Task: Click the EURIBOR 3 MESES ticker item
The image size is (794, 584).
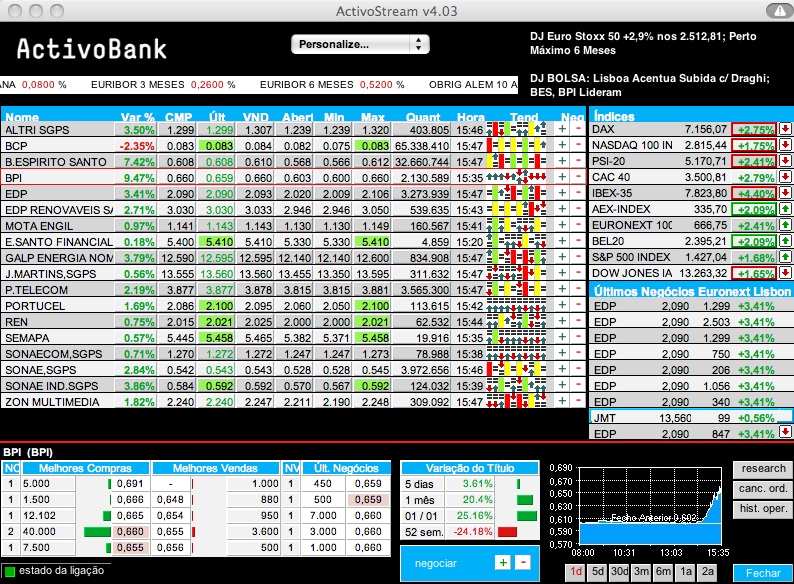Action: tap(163, 85)
